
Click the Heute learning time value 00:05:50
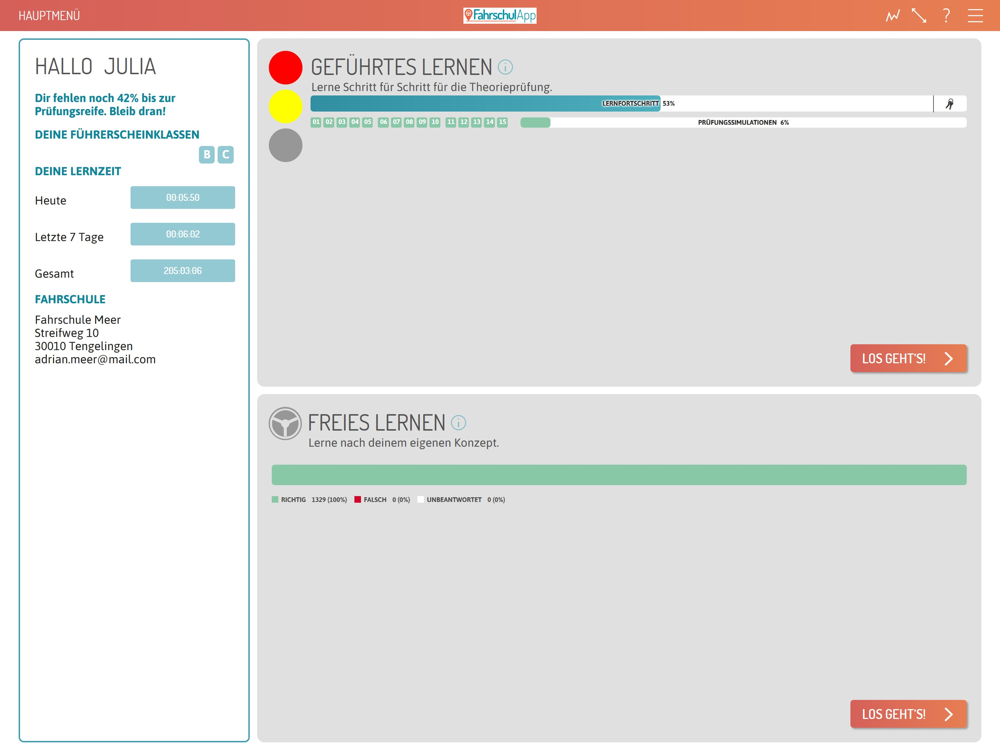pyautogui.click(x=182, y=198)
